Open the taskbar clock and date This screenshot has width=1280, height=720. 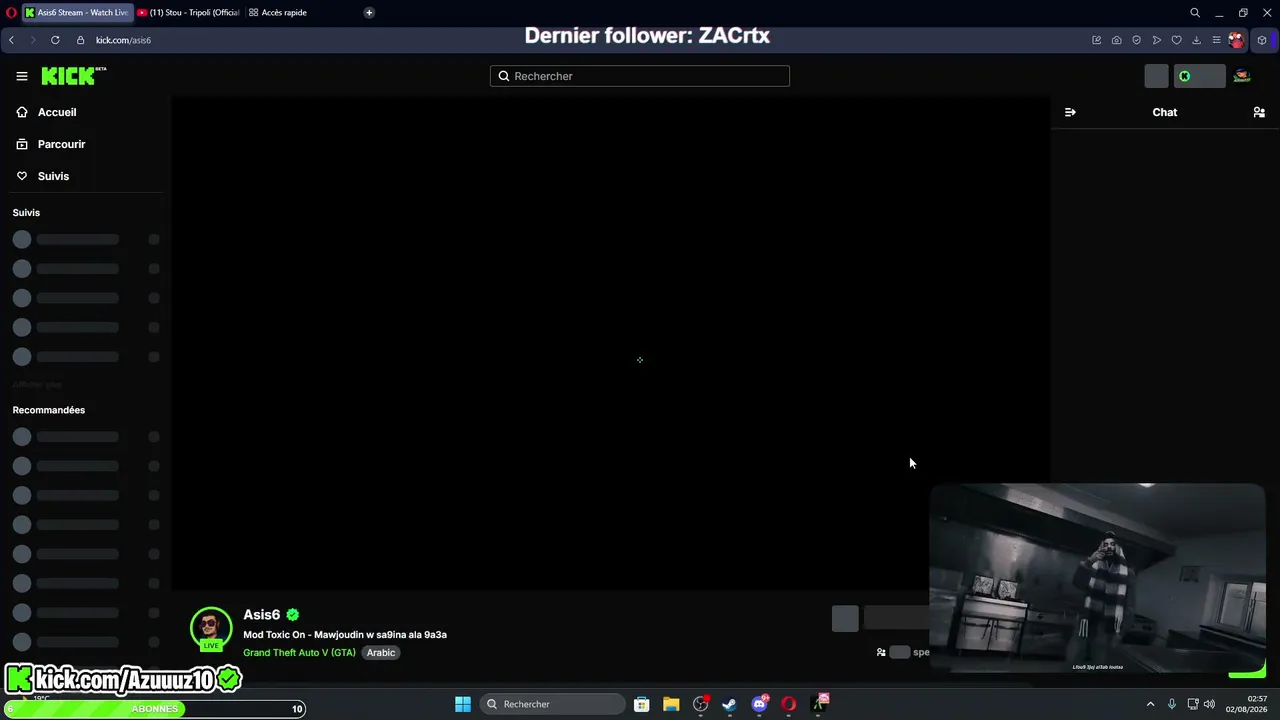click(1248, 704)
